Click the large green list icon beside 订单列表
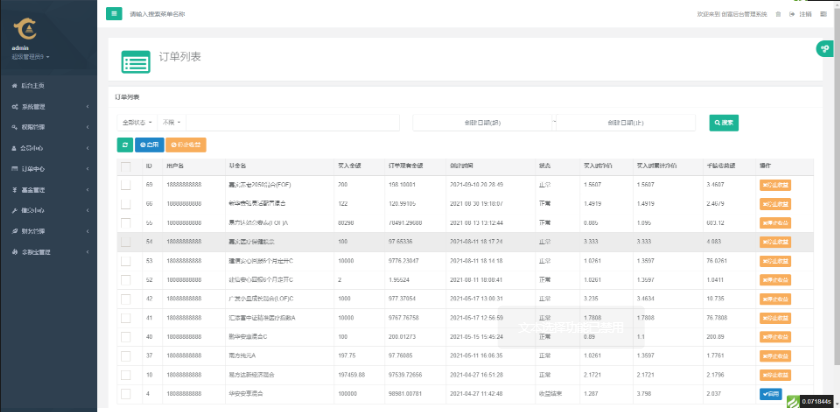840x412 pixels. pyautogui.click(x=136, y=62)
